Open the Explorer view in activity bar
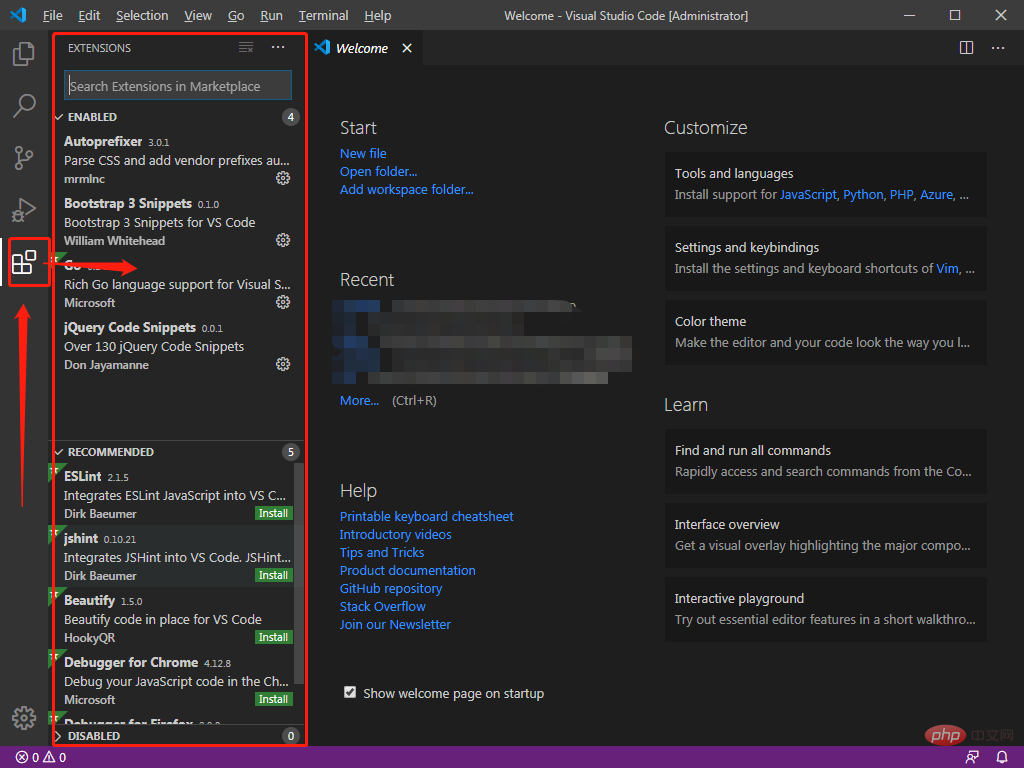Screen dimensions: 1024x768 [x=24, y=53]
